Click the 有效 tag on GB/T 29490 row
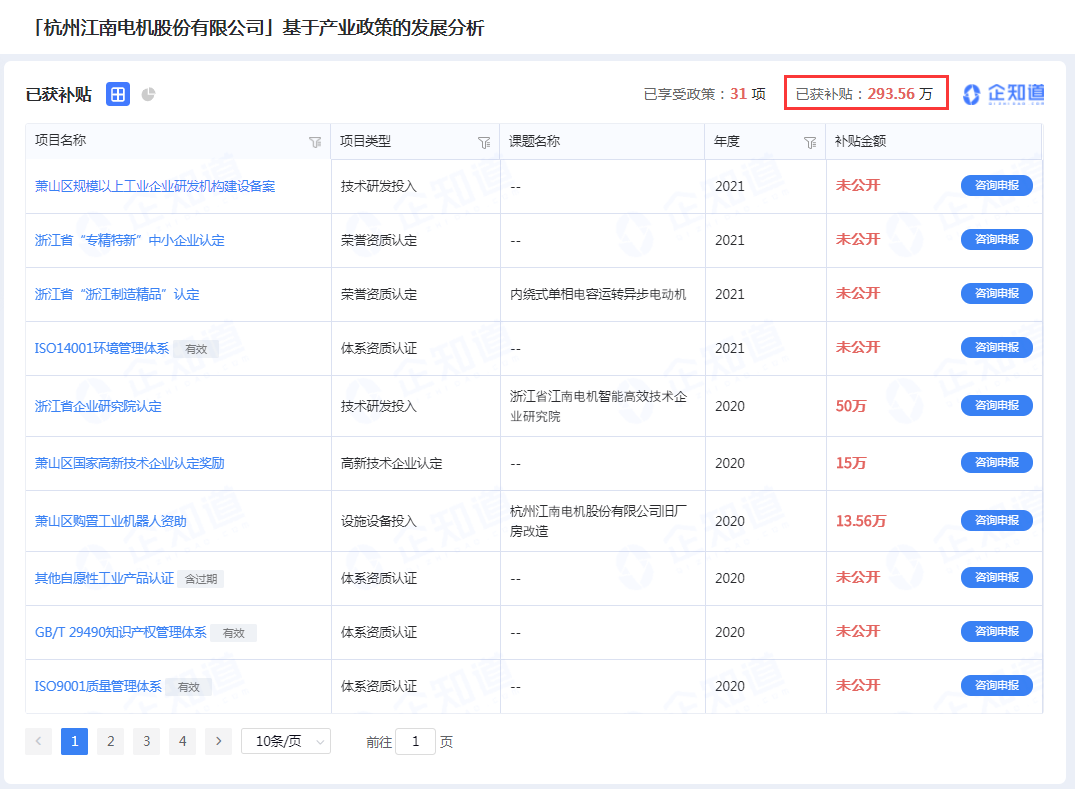 [x=234, y=633]
